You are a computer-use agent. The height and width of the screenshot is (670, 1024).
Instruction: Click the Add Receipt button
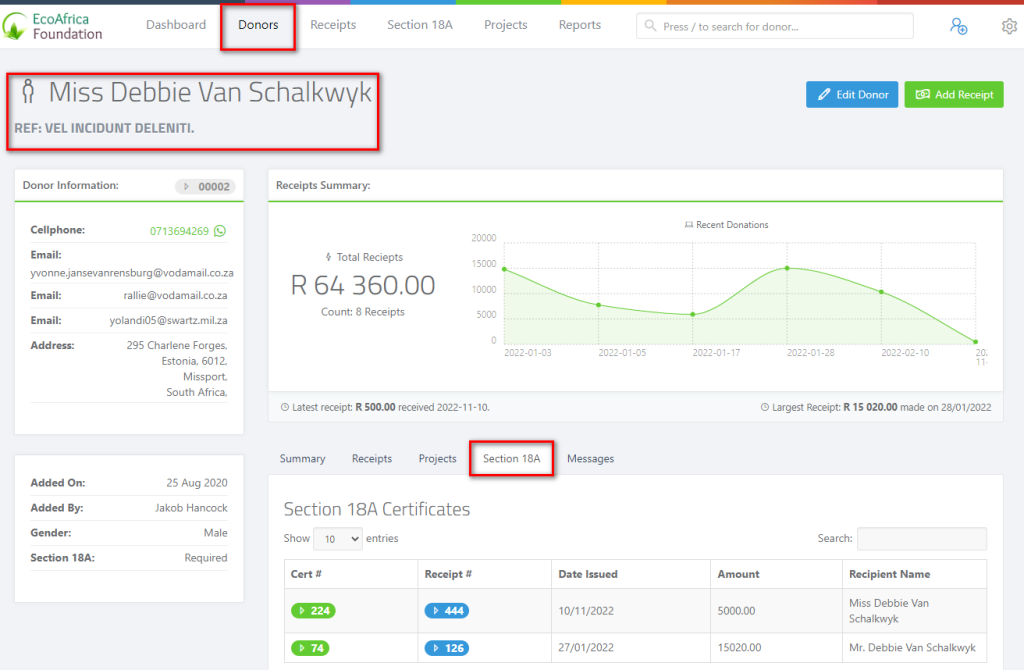[953, 95]
